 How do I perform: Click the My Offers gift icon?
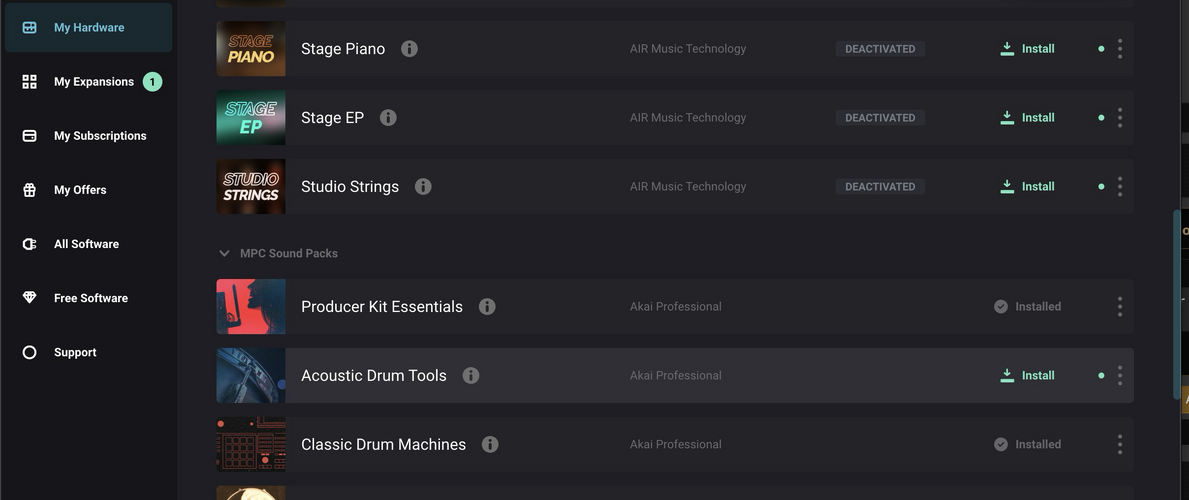point(30,190)
